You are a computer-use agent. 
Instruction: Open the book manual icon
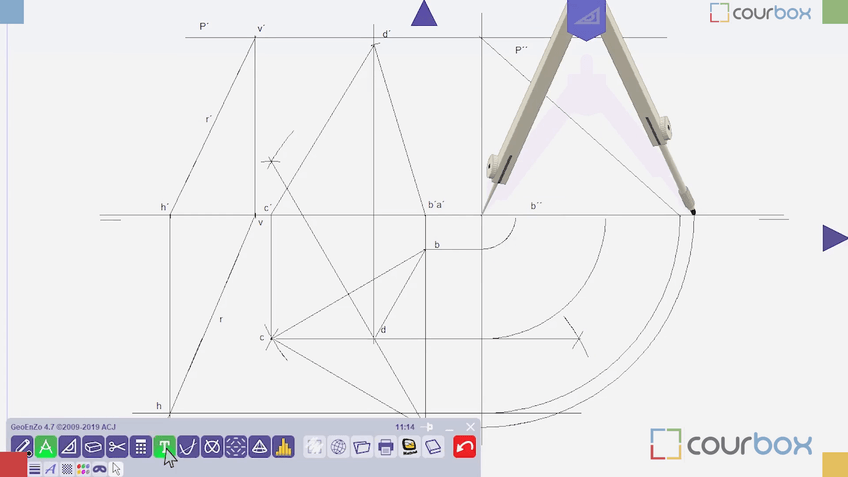pyautogui.click(x=433, y=447)
